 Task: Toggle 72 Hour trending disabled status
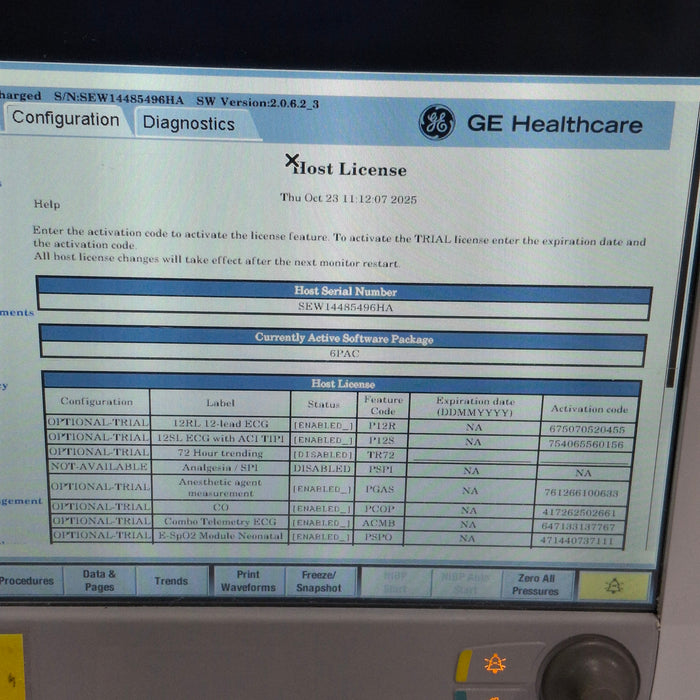322,454
